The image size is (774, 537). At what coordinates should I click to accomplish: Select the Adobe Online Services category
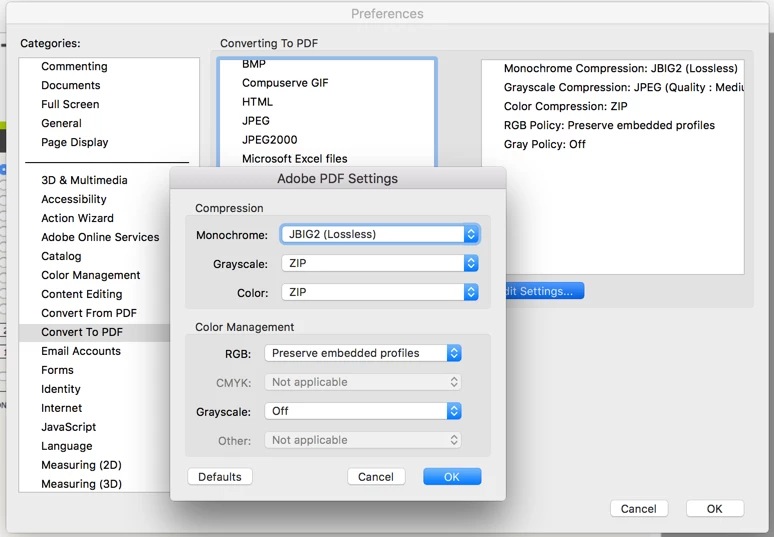(100, 237)
